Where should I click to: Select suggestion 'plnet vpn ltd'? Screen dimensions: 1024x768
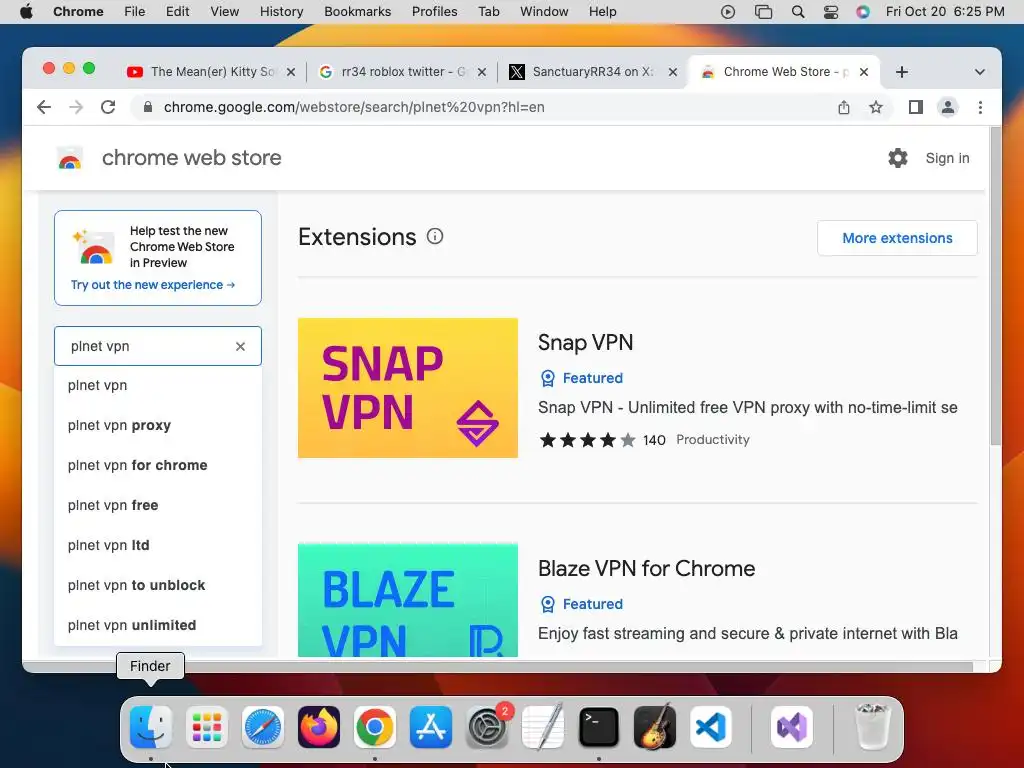click(158, 545)
